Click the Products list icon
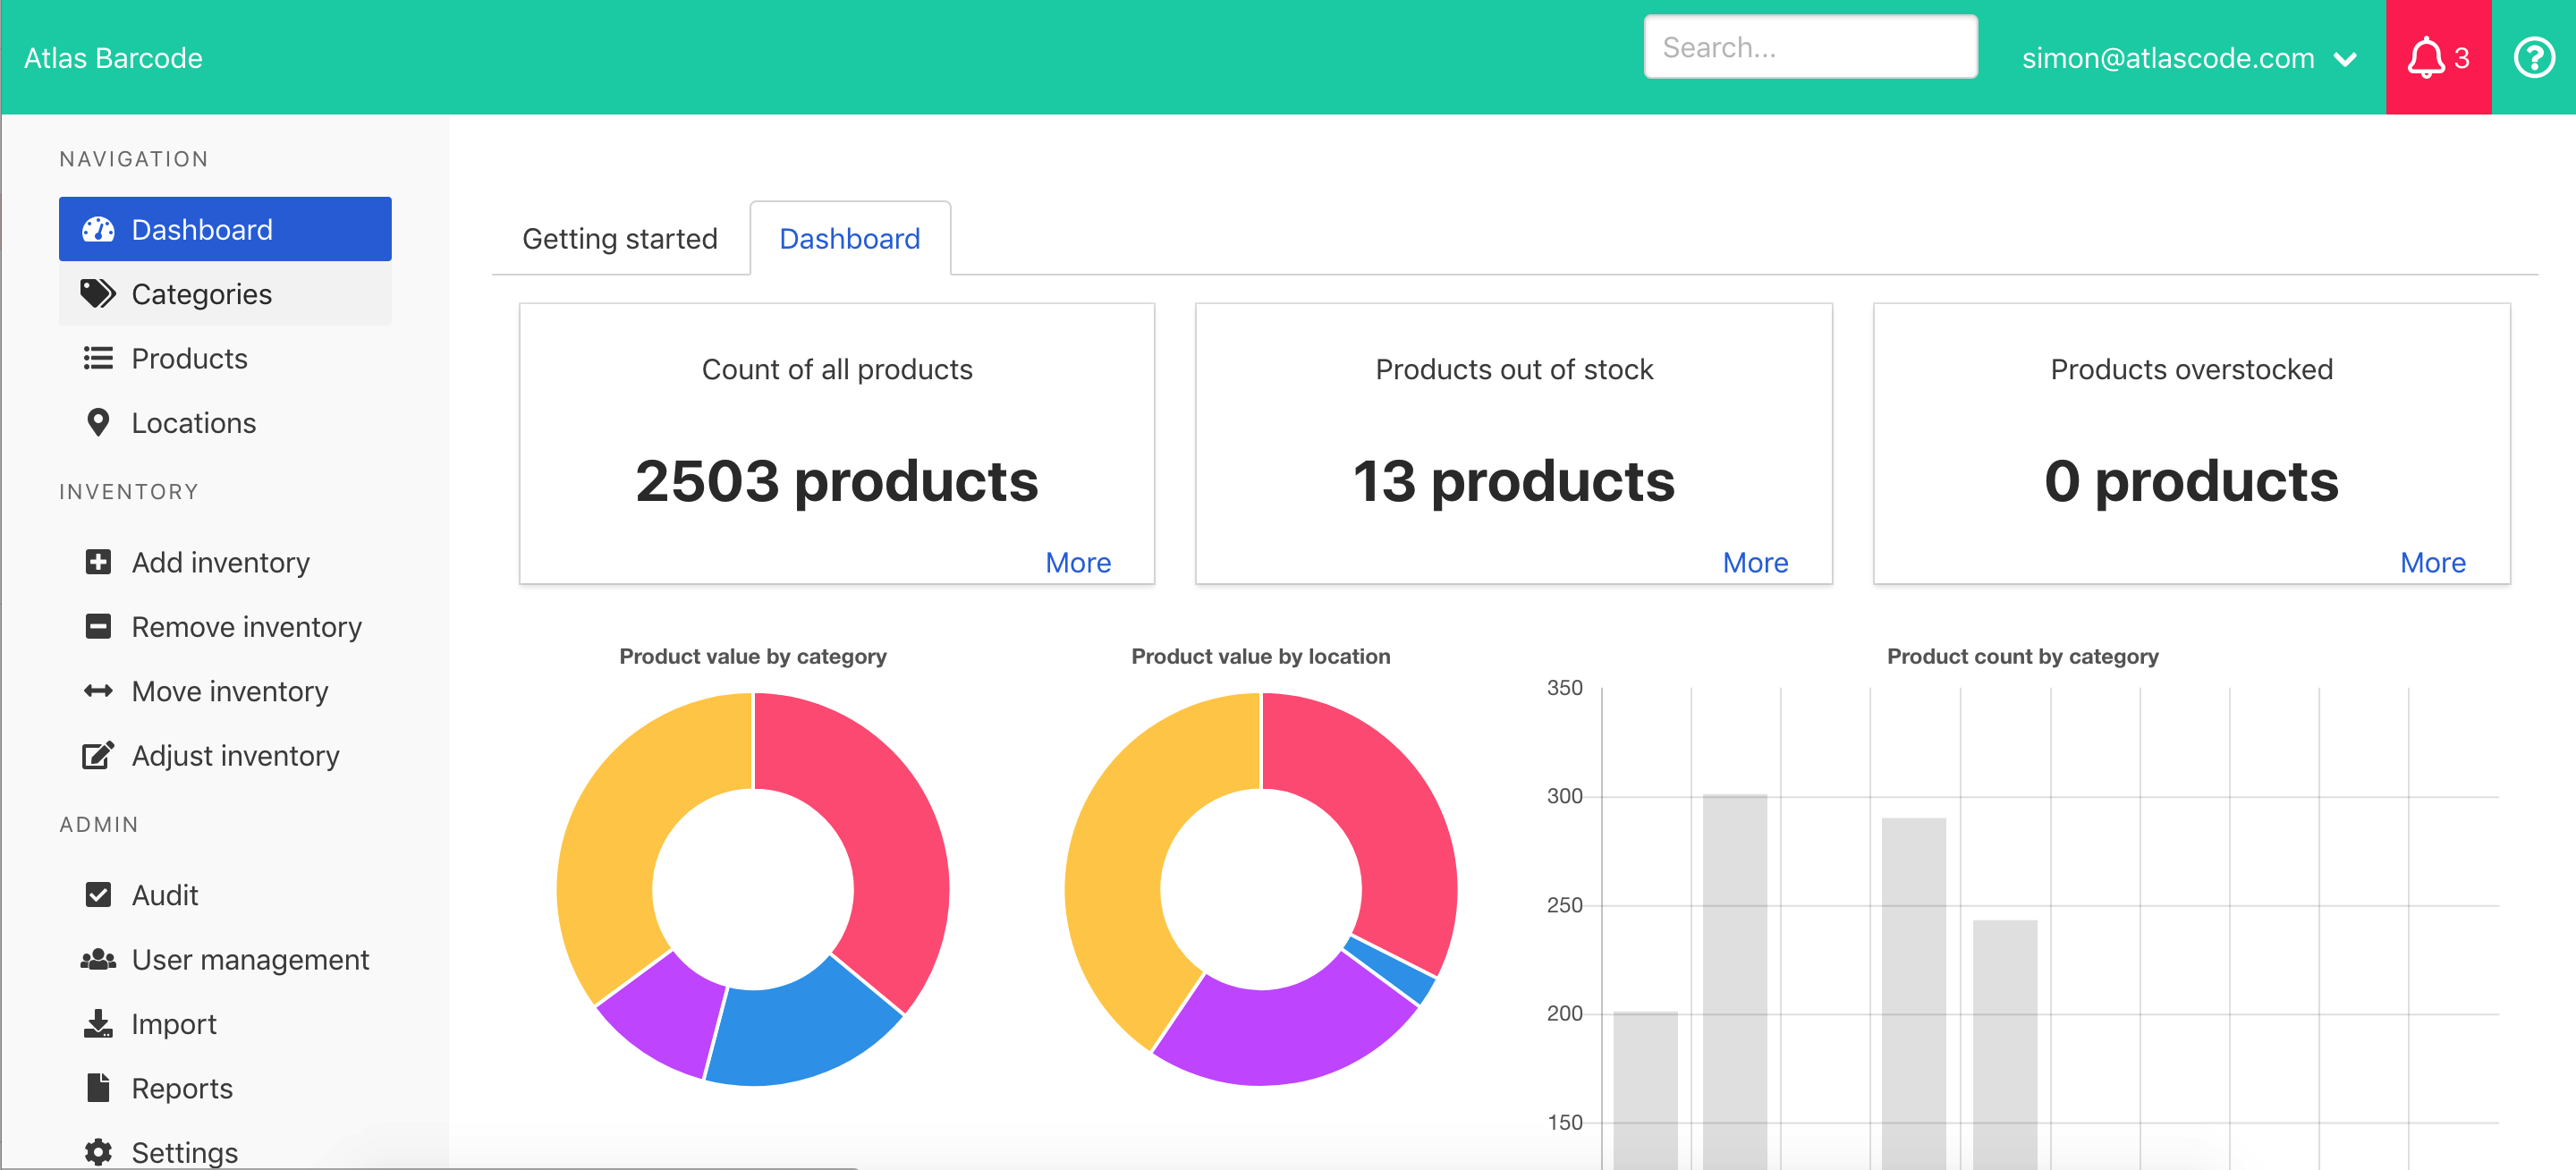 (97, 358)
